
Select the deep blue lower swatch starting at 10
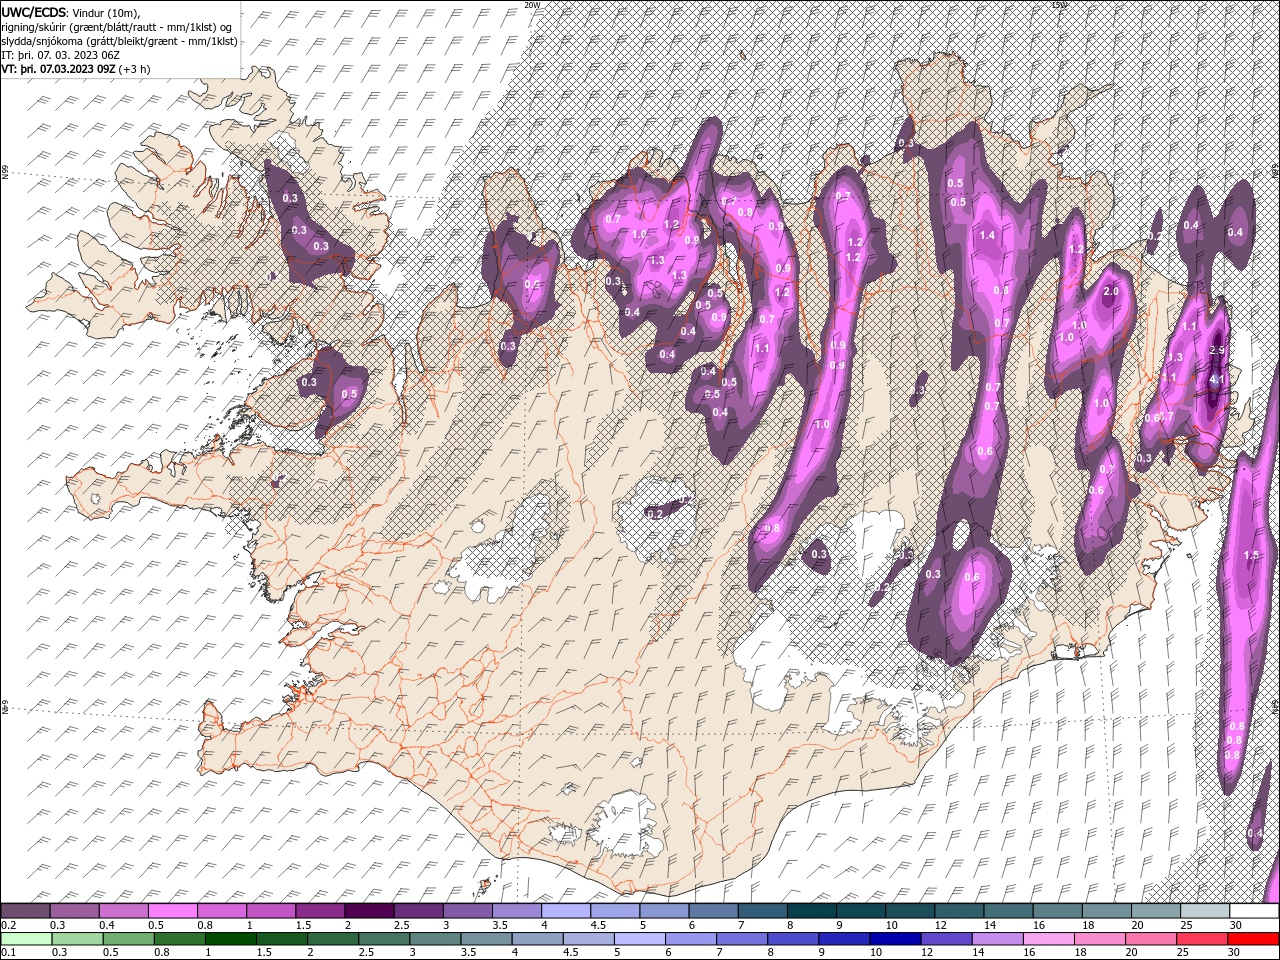[x=895, y=938]
